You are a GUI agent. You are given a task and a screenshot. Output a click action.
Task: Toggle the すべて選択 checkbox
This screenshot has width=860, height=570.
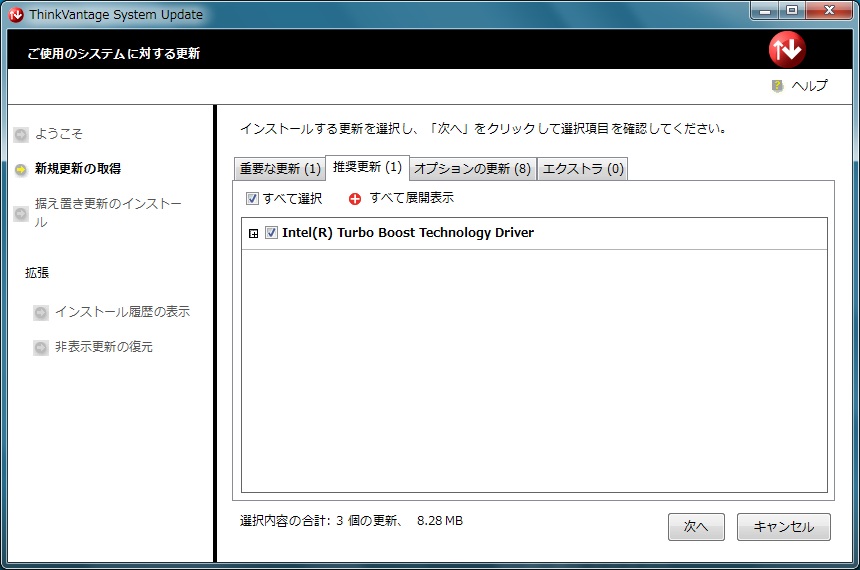252,199
